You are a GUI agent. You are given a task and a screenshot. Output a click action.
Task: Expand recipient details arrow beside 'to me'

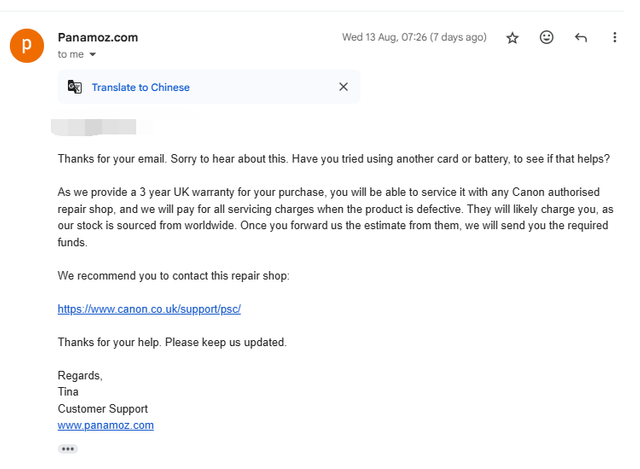coord(93,54)
